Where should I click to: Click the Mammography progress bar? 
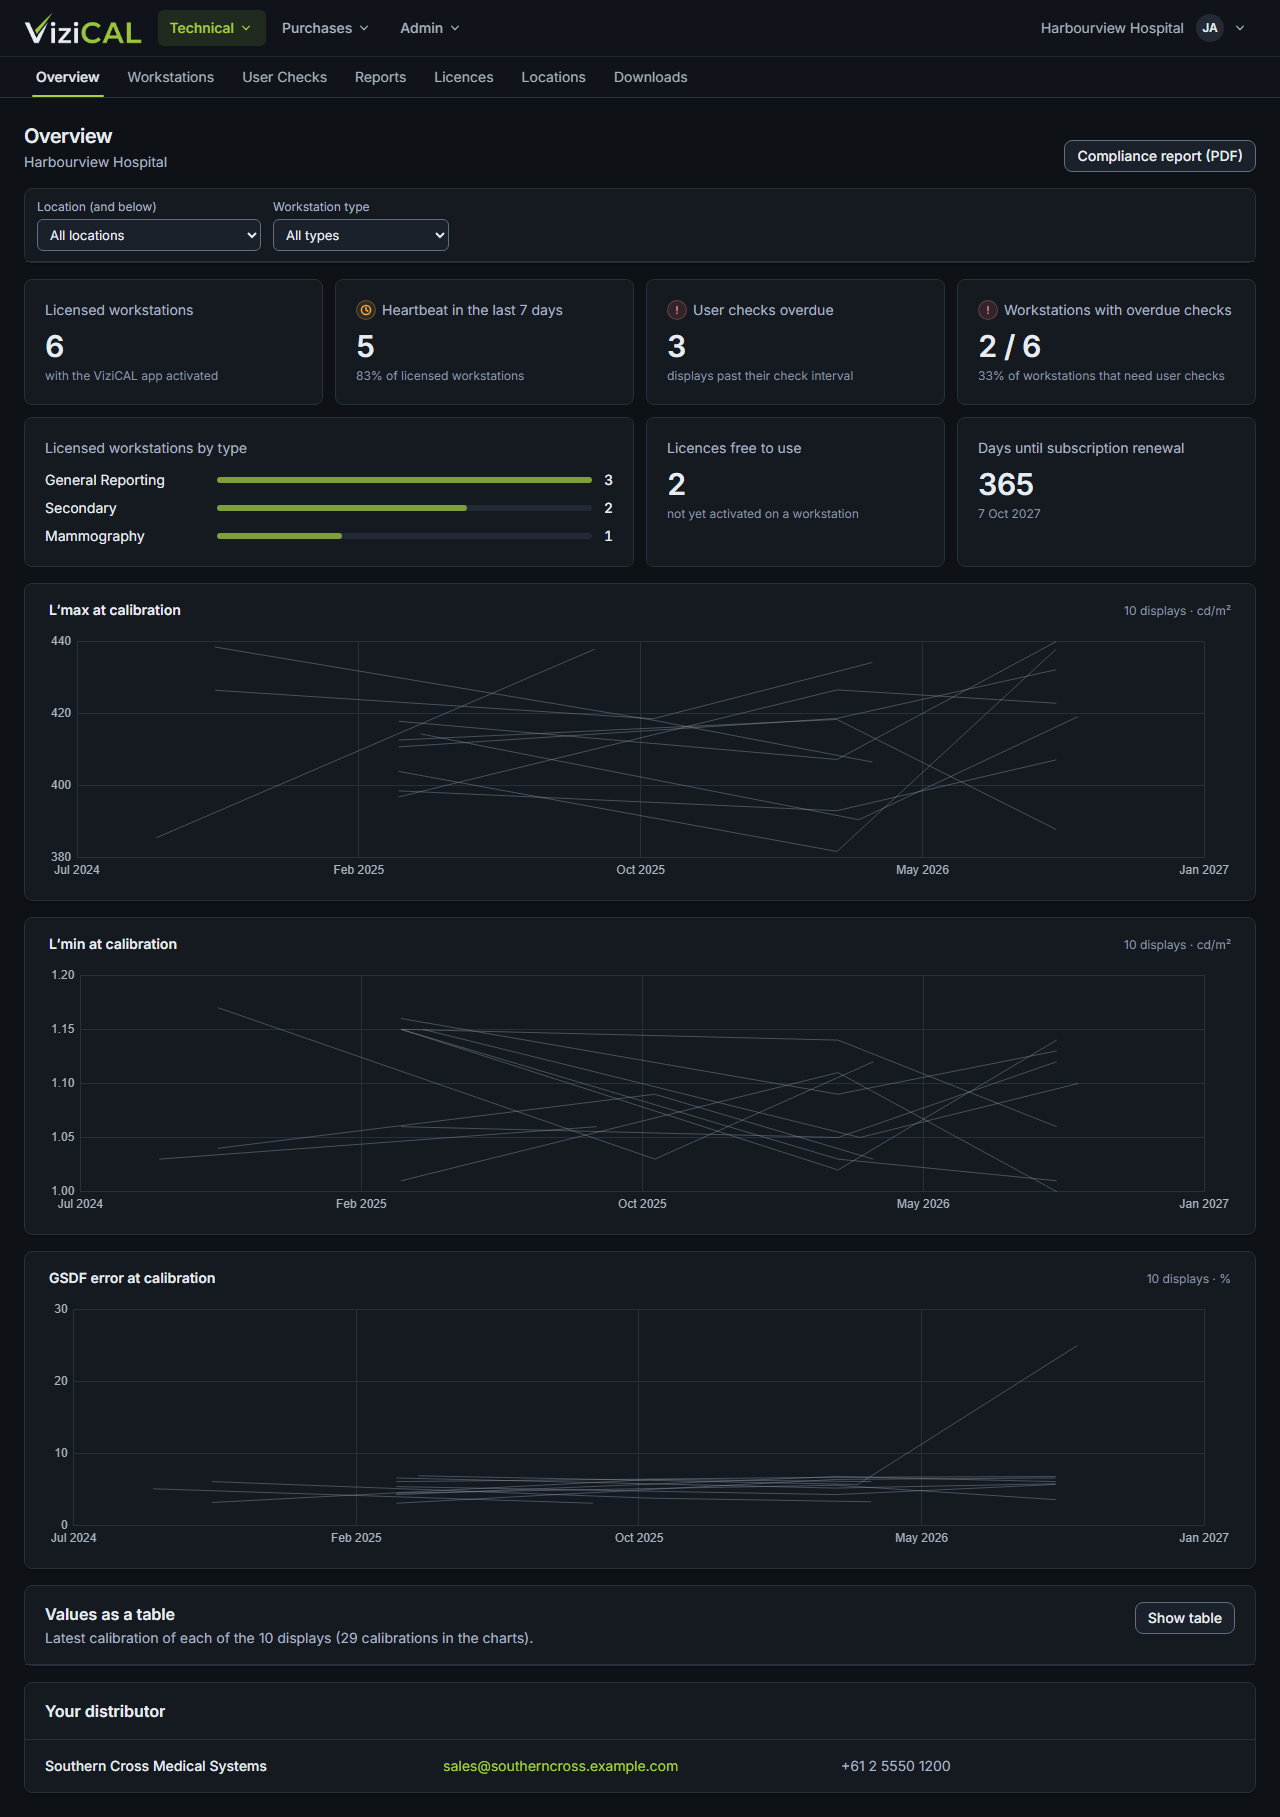[404, 536]
